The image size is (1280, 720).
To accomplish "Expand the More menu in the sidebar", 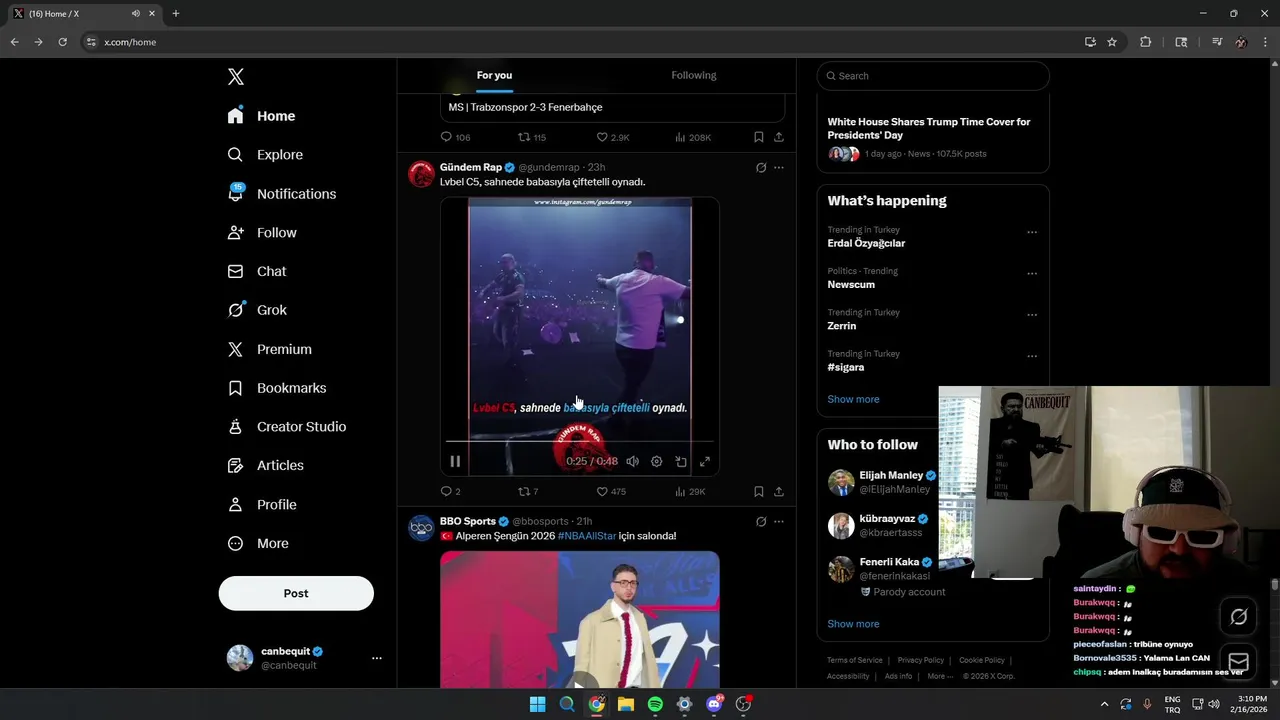I will tap(258, 544).
